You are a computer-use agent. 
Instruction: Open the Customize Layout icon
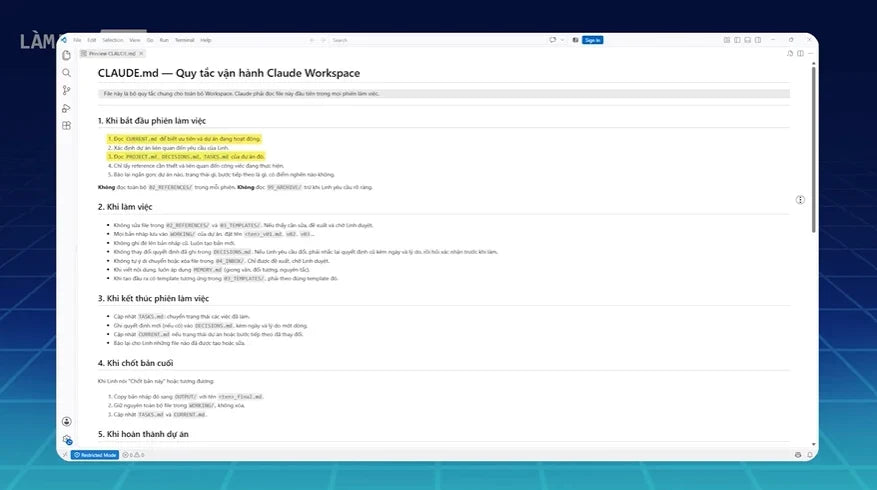click(727, 40)
